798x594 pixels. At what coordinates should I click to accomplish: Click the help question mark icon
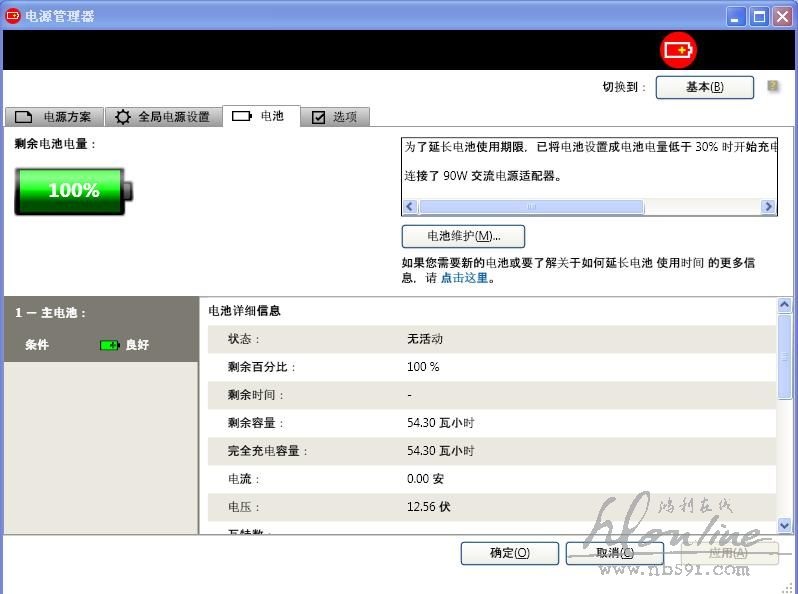tap(773, 86)
